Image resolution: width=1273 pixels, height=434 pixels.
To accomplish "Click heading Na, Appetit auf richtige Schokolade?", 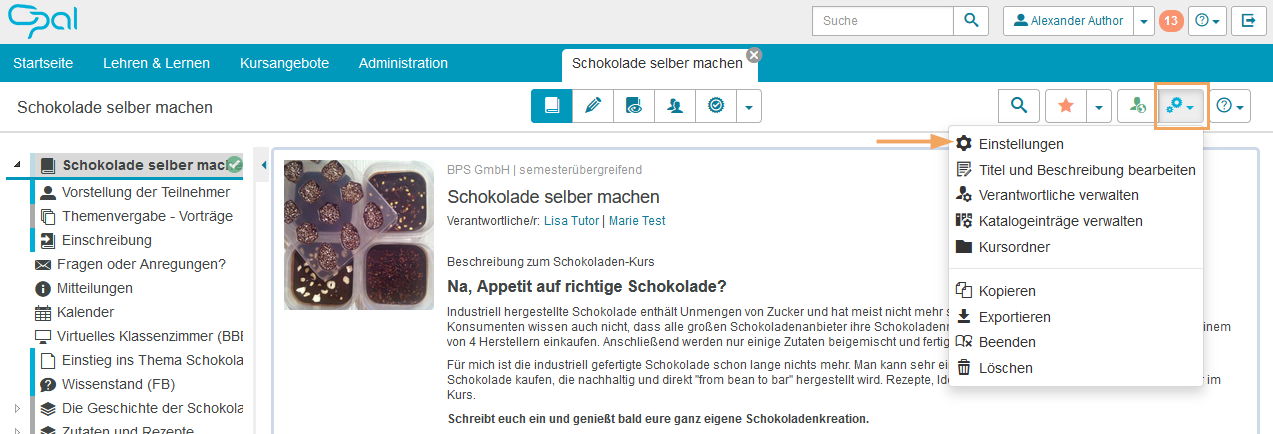I will coord(586,287).
